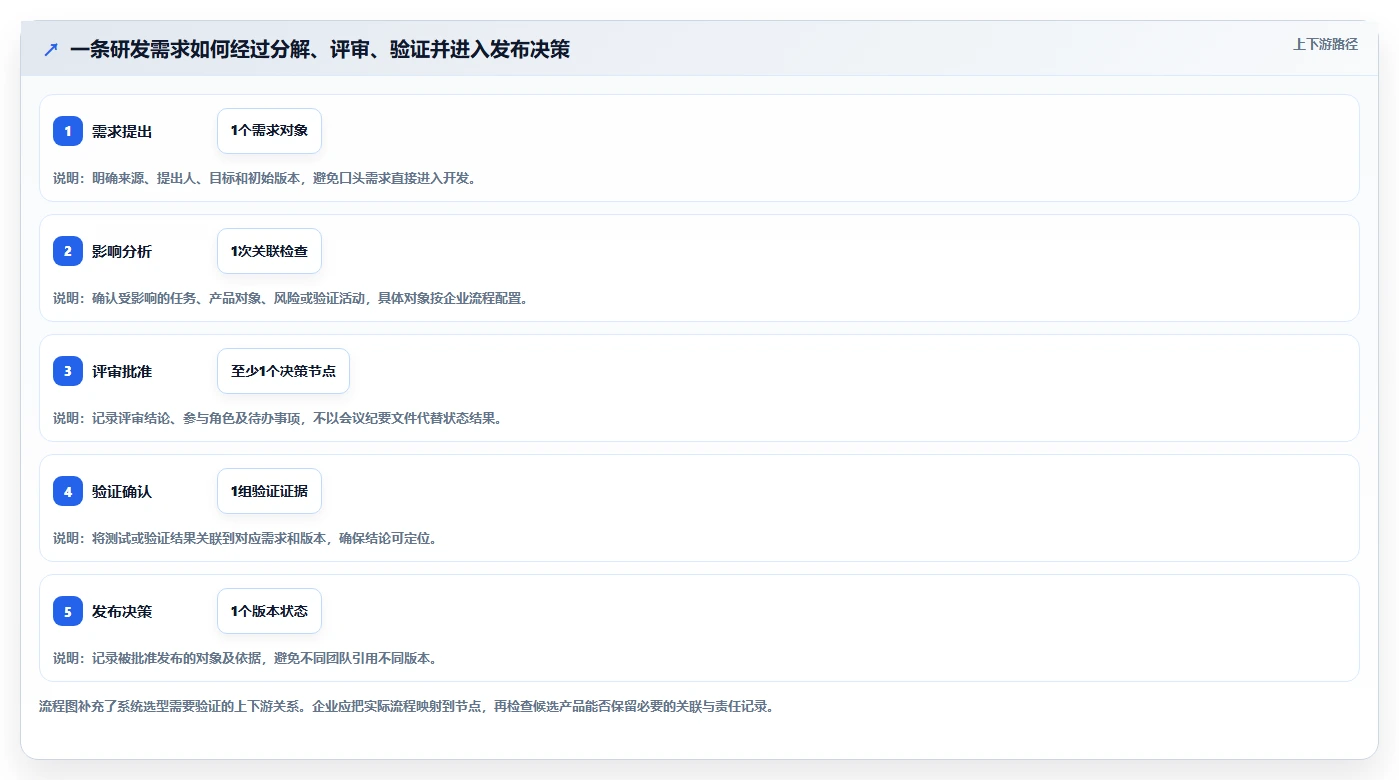
Task: Click the step 5 number badge
Action: click(x=68, y=611)
